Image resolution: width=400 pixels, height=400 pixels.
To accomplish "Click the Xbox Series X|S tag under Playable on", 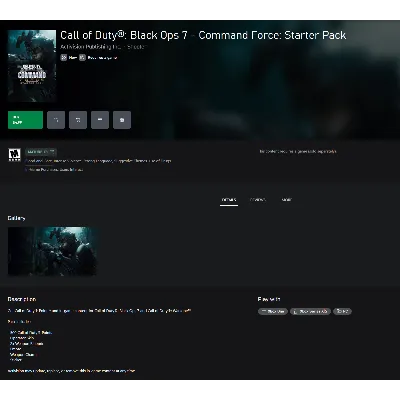I will tap(310, 311).
